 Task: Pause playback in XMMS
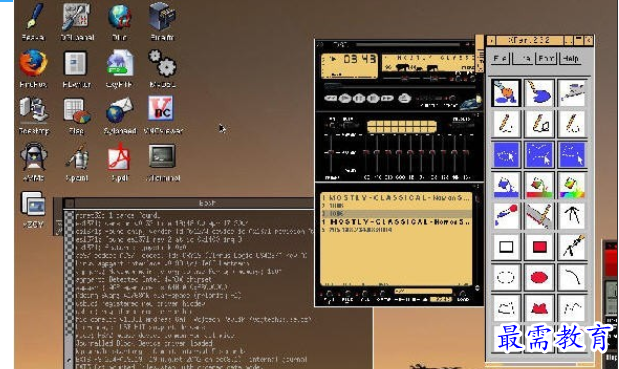point(359,98)
